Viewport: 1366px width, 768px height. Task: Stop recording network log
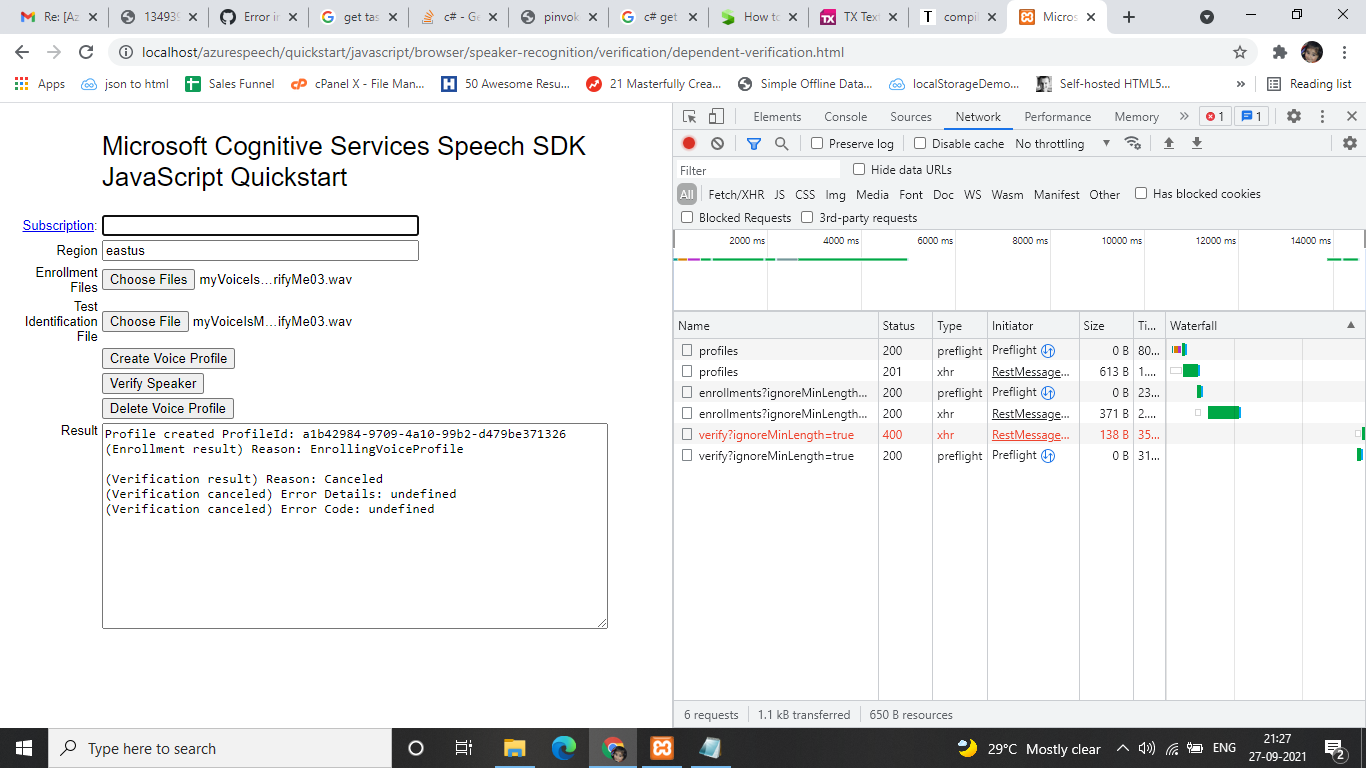(x=688, y=143)
